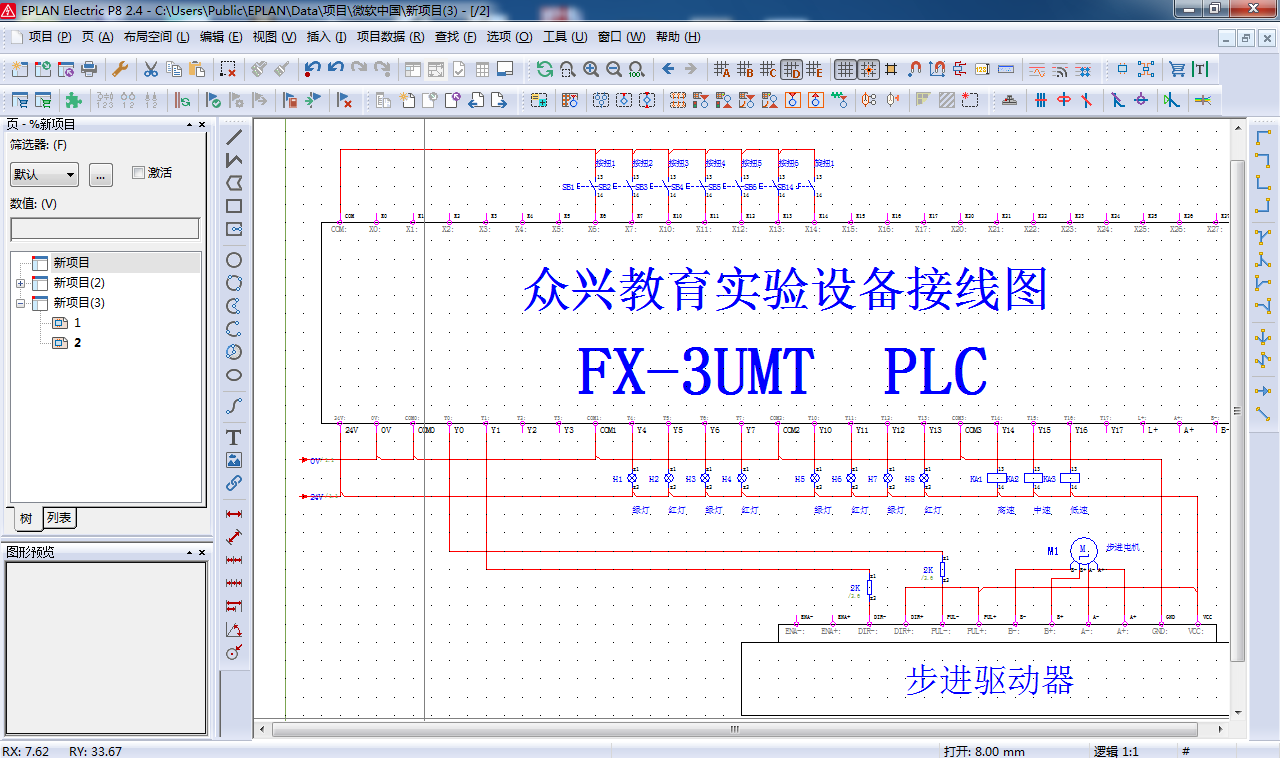
Task: Click the shopping cart icon in top toolbar
Action: [1177, 69]
